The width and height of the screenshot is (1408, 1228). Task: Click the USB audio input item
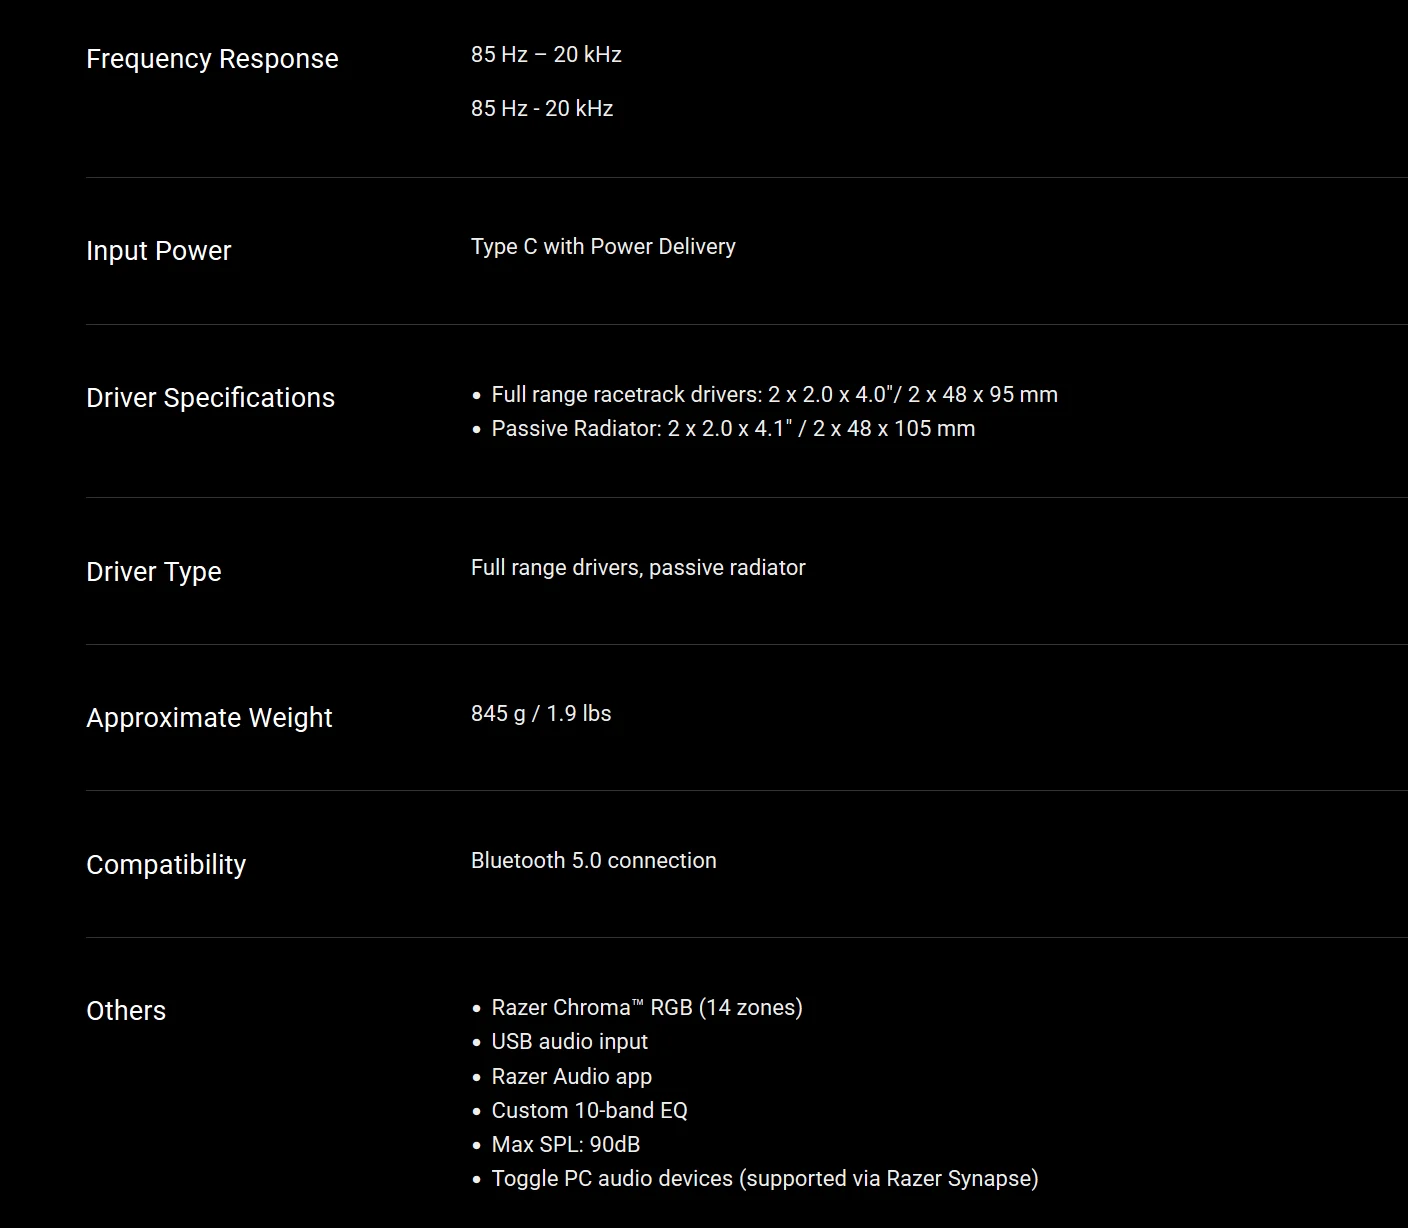coord(569,1042)
